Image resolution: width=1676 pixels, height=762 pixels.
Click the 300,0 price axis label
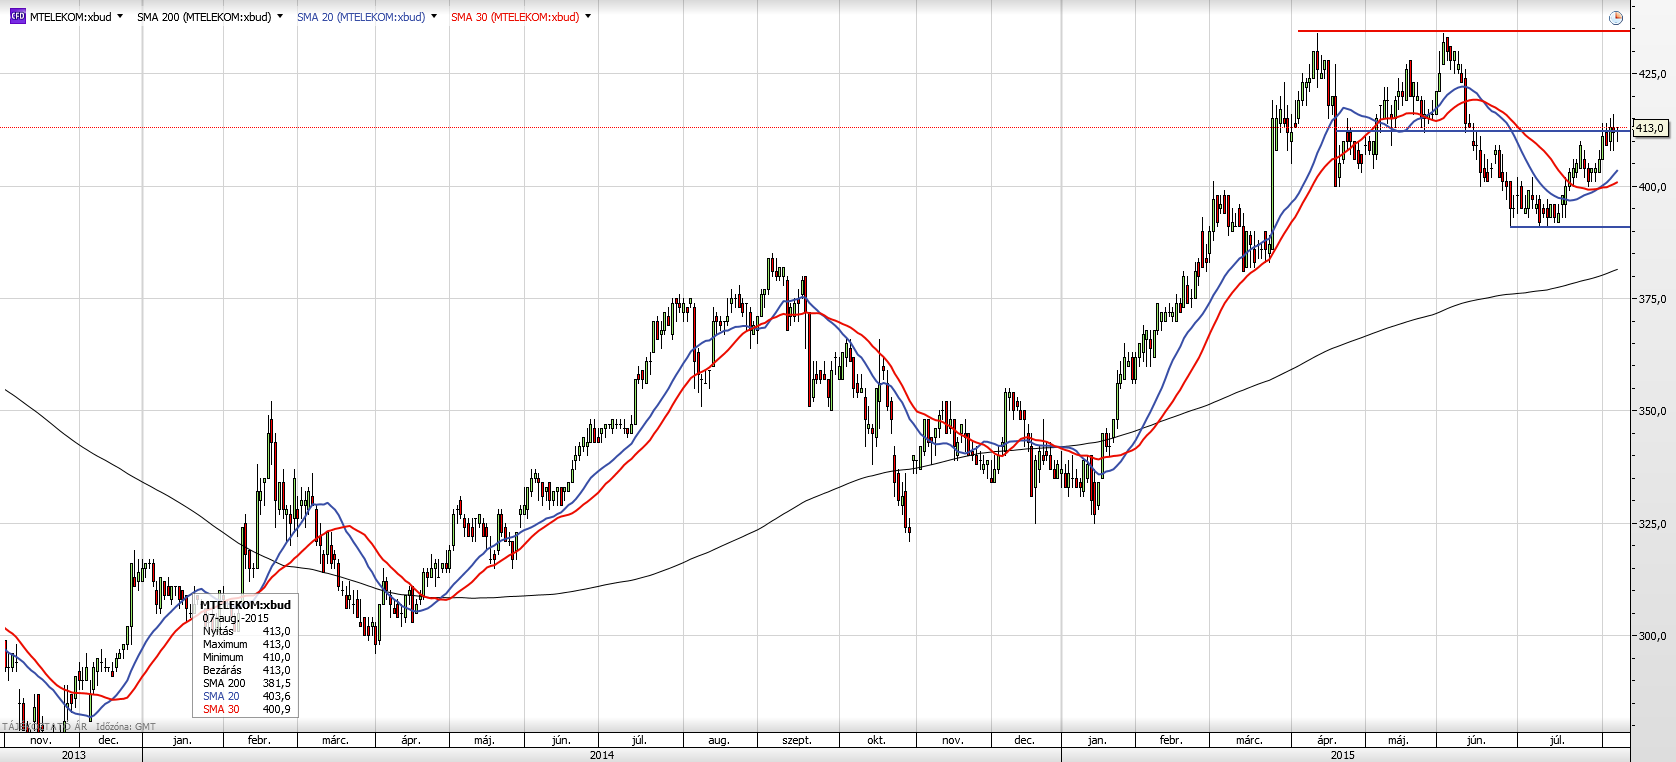tap(1651, 636)
